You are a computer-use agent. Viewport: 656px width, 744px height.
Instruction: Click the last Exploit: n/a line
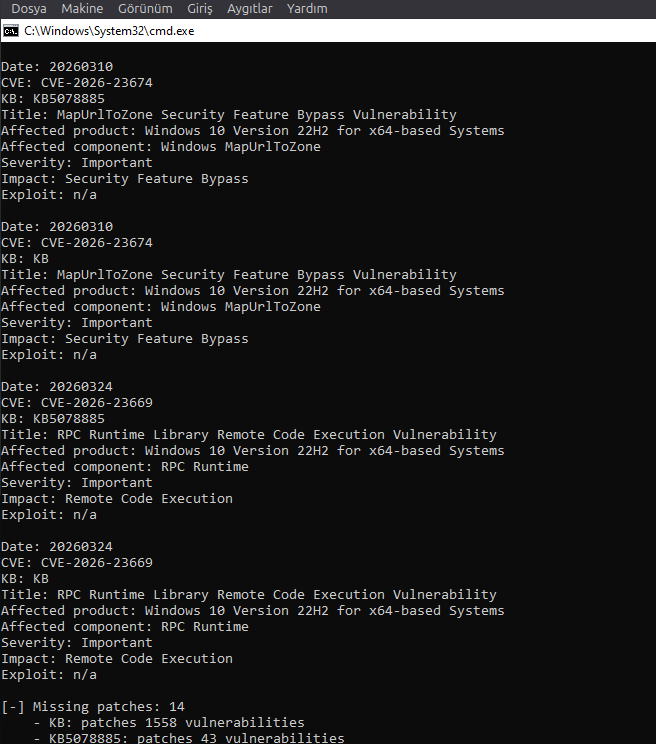tap(49, 675)
